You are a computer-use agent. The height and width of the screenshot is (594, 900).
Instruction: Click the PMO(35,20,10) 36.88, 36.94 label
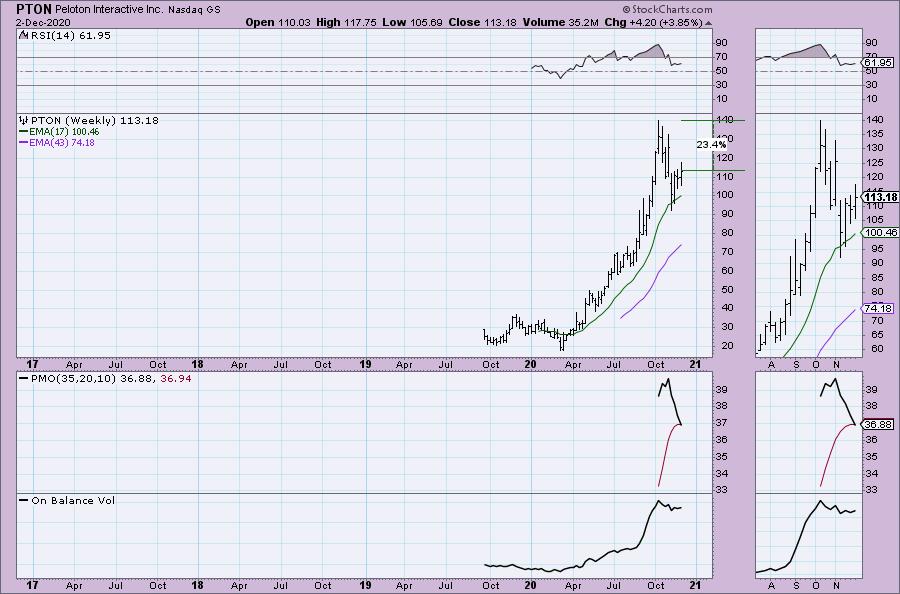pyautogui.click(x=111, y=379)
